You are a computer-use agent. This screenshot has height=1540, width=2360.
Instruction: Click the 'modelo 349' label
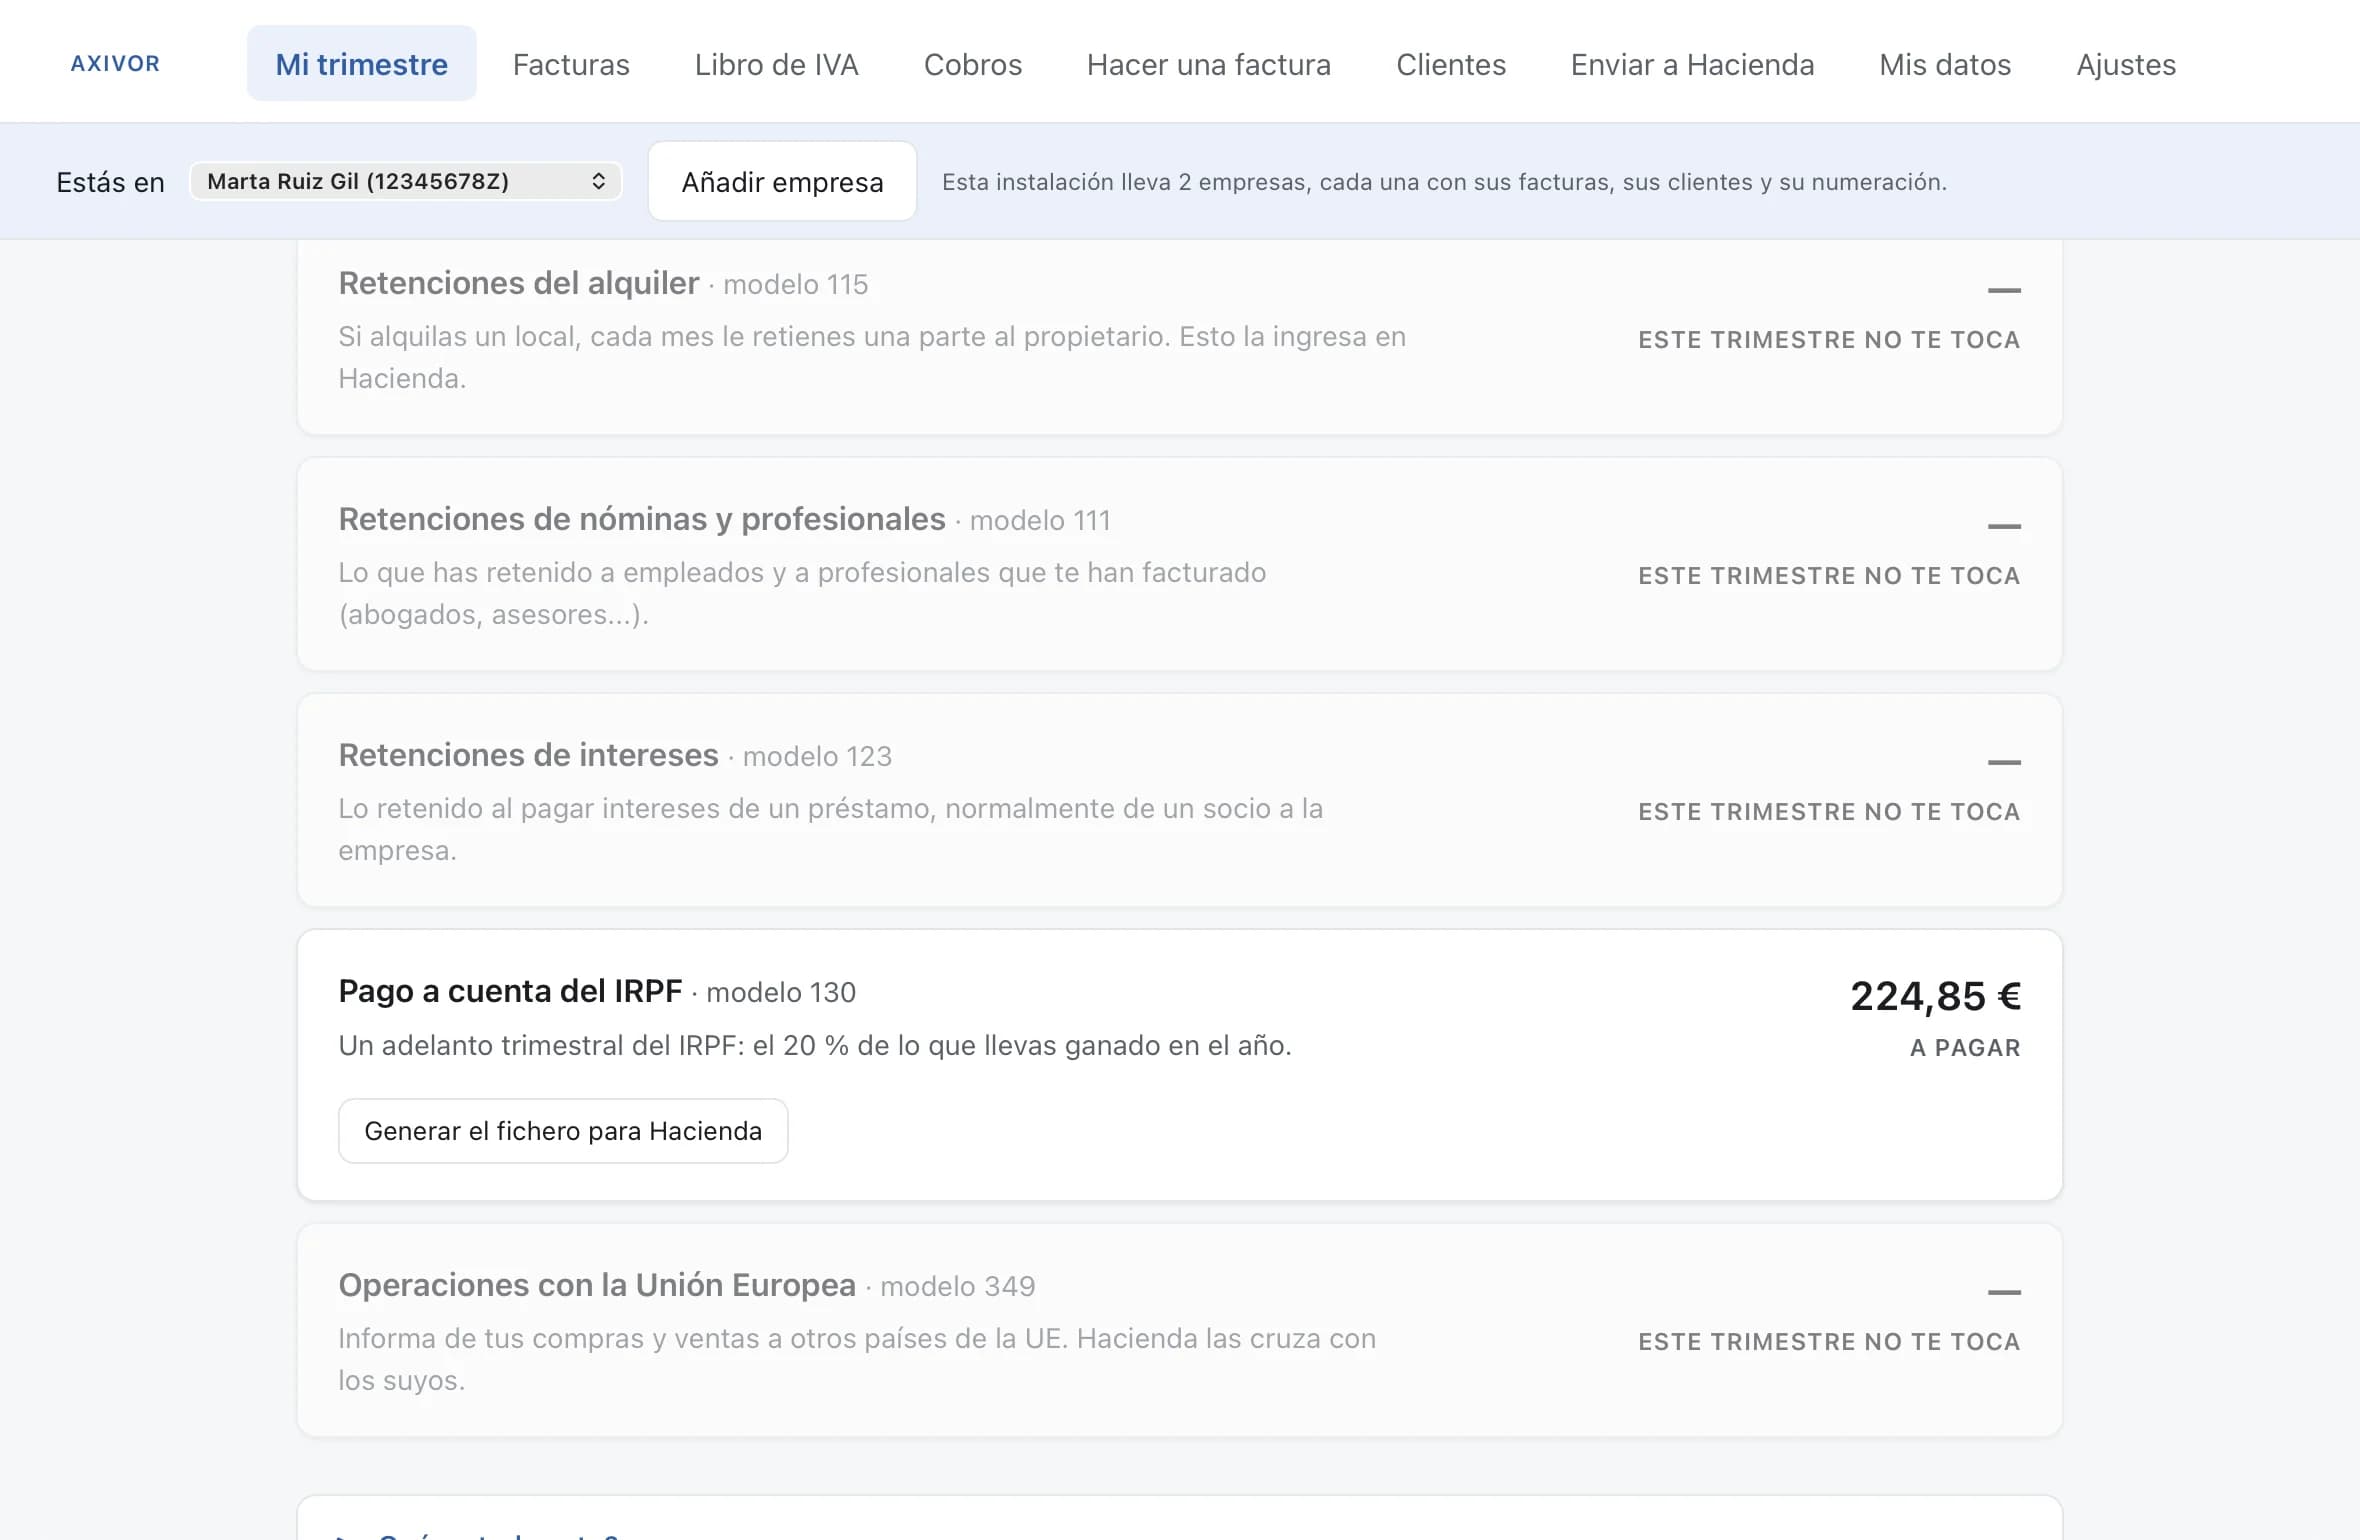[x=957, y=1287]
